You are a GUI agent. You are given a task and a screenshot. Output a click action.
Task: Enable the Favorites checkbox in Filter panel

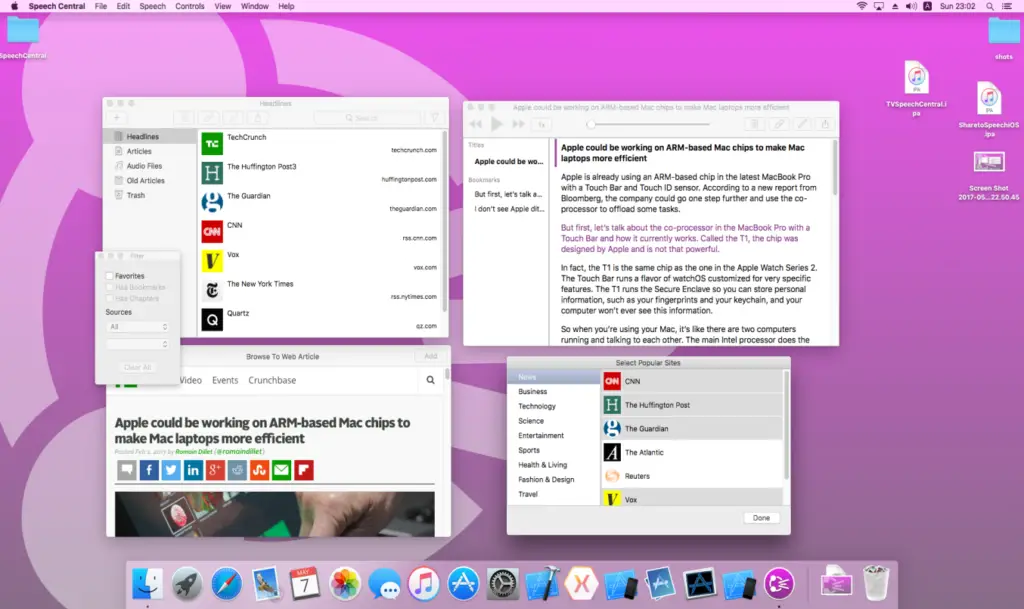pyautogui.click(x=110, y=276)
